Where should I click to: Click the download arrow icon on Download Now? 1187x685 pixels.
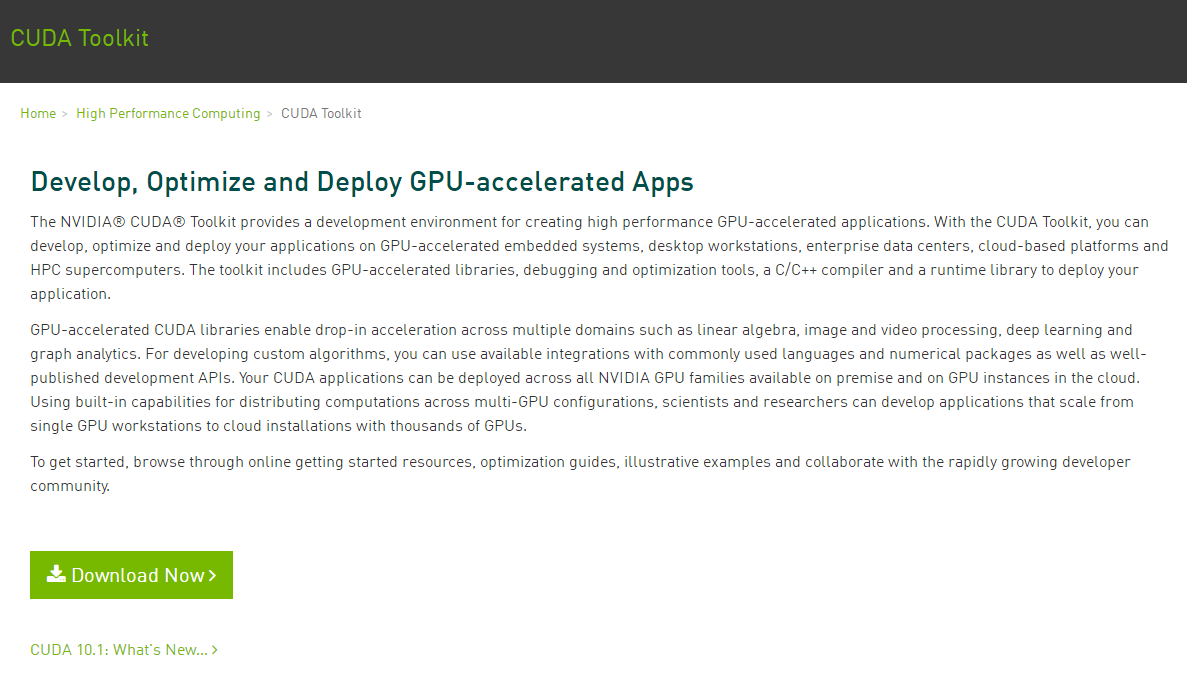pos(56,574)
